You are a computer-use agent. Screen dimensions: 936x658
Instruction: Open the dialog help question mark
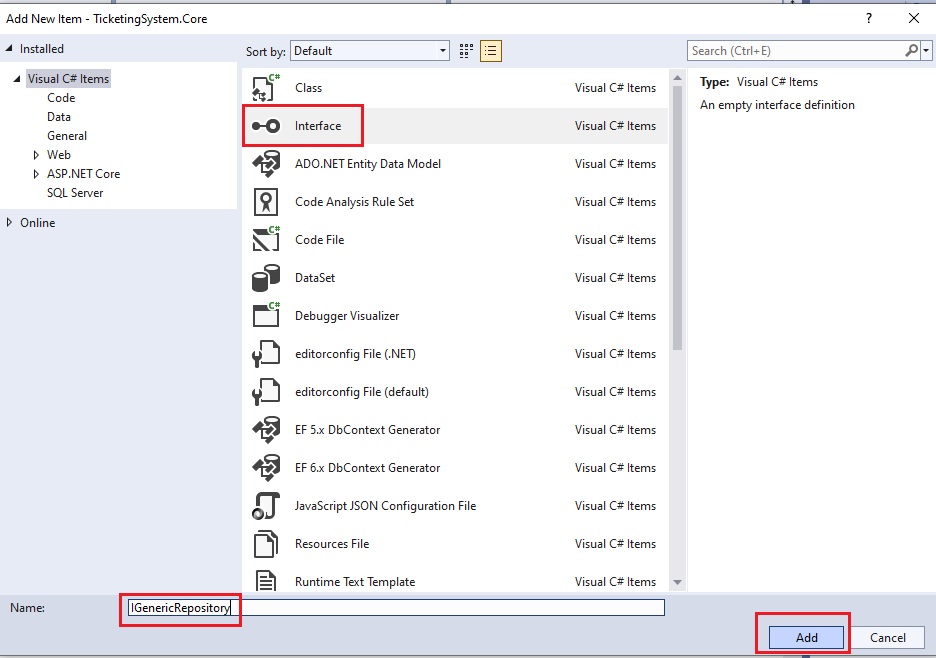[x=869, y=19]
